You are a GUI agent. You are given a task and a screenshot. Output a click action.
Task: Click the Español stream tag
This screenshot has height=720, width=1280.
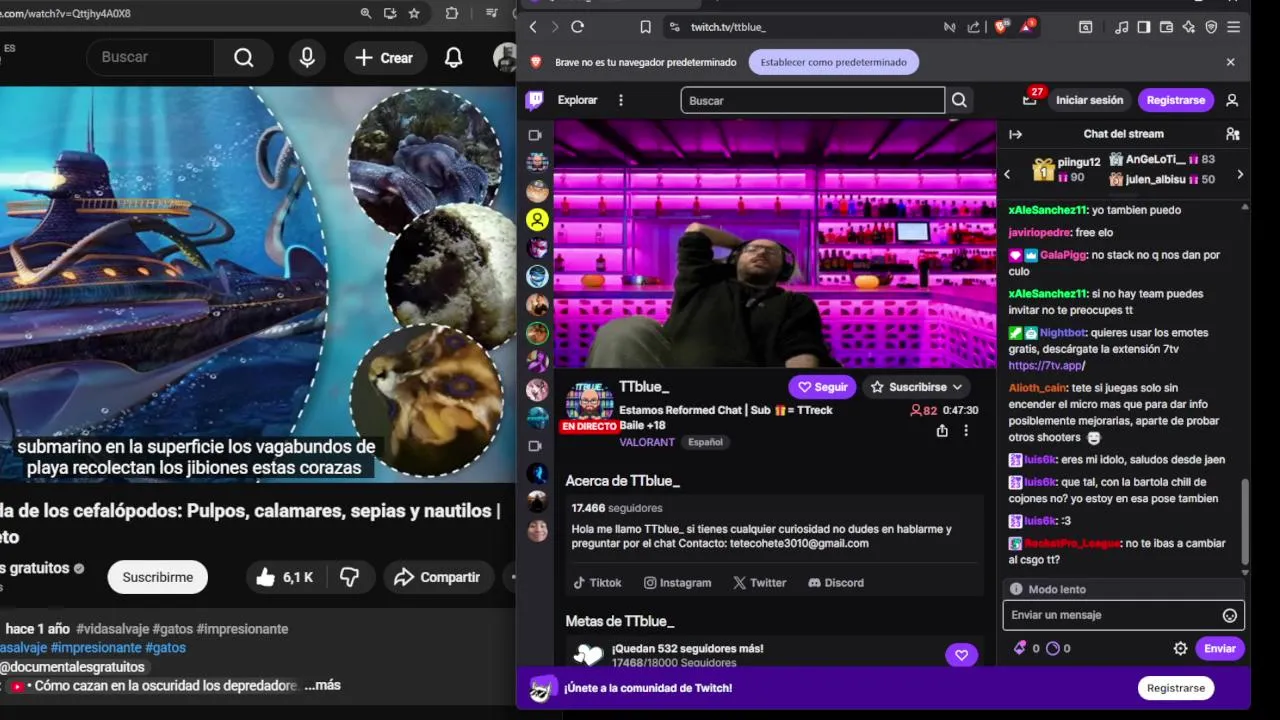(705, 442)
